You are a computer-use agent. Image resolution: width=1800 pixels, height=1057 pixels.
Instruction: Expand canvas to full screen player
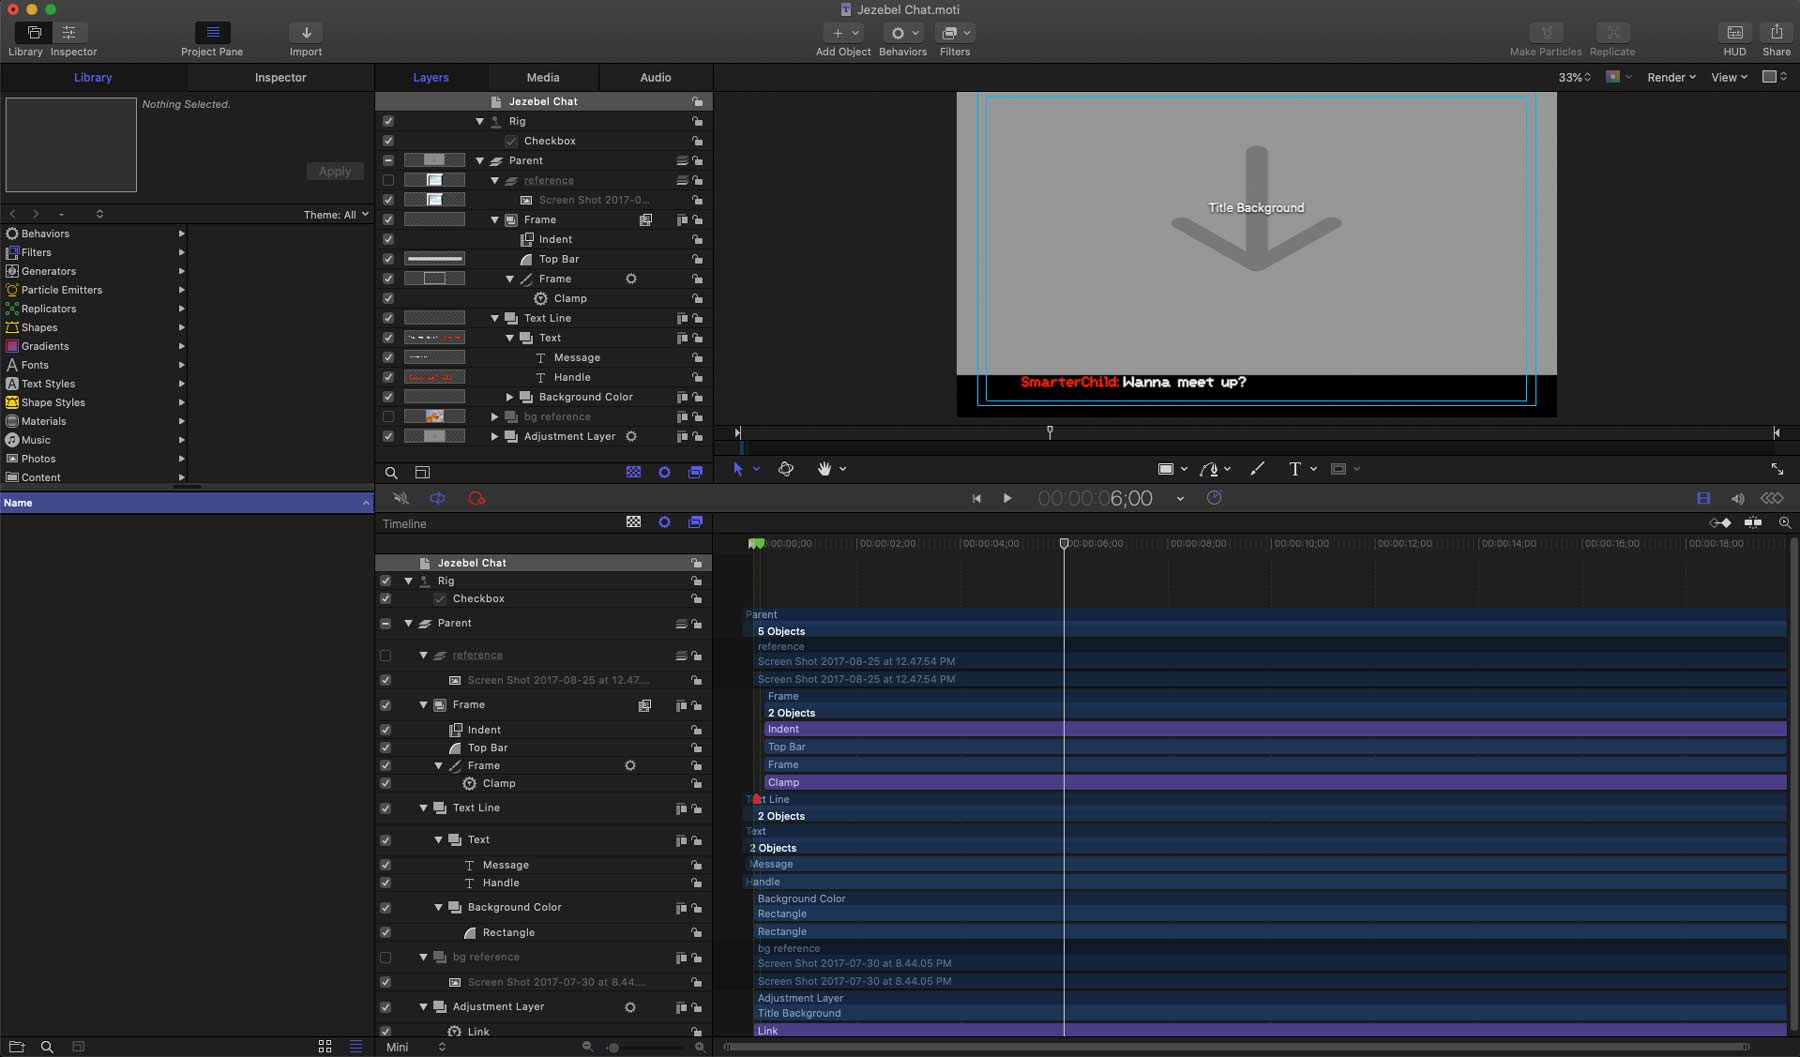[1777, 469]
